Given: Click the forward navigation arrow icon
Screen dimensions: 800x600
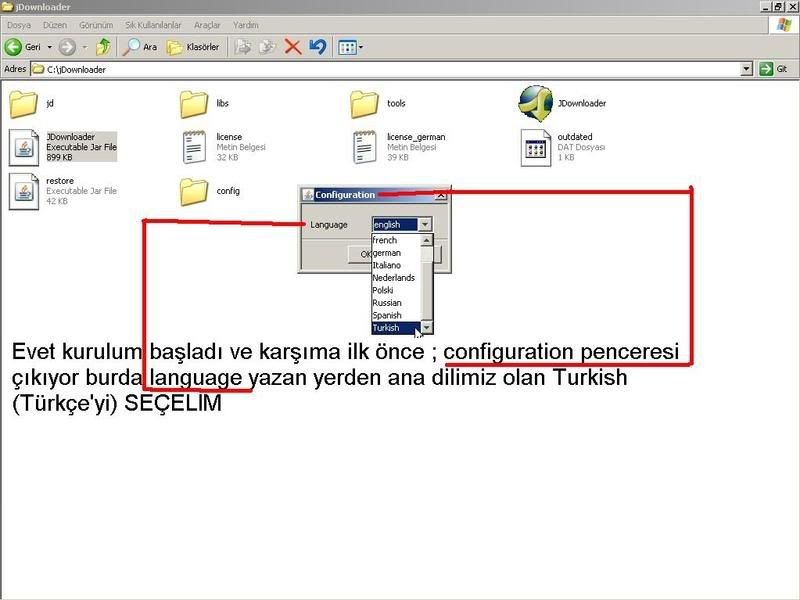Looking at the screenshot, I should tap(67, 47).
